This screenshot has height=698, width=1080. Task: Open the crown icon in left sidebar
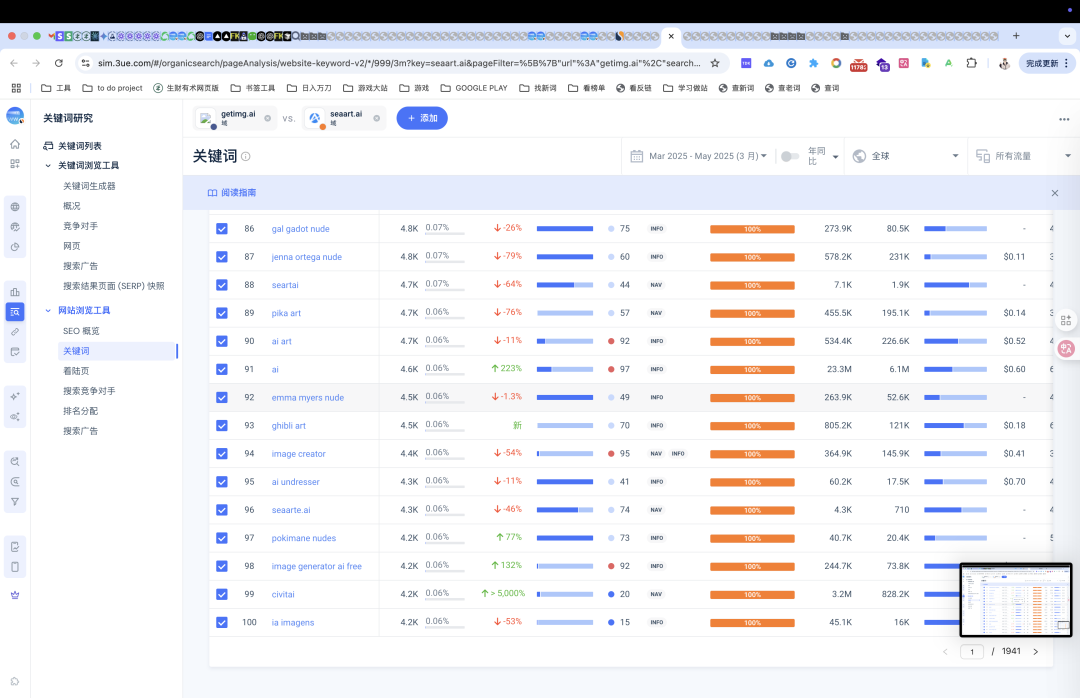(15, 595)
